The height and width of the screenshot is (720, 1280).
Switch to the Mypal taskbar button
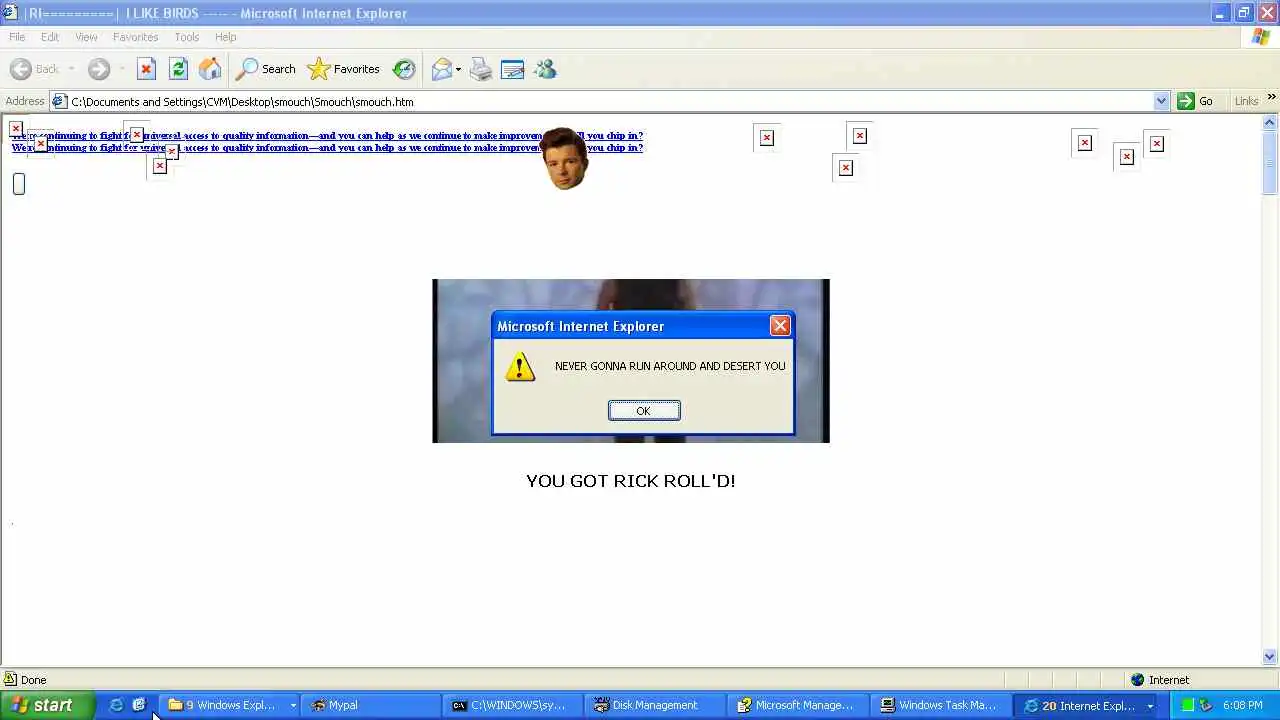[372, 705]
